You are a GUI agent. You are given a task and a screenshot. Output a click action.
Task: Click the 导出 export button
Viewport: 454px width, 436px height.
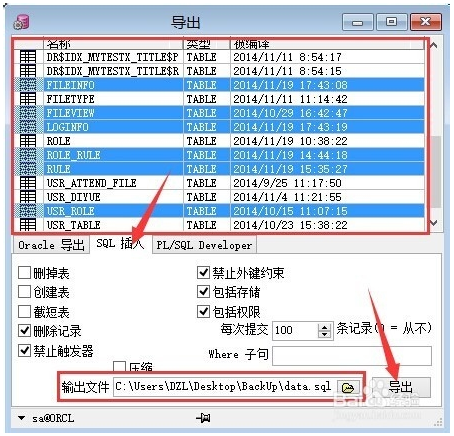coord(401,387)
